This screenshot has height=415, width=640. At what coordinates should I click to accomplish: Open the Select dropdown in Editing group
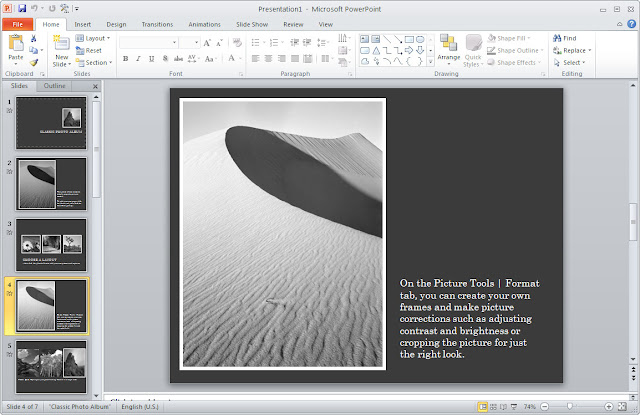(x=569, y=62)
